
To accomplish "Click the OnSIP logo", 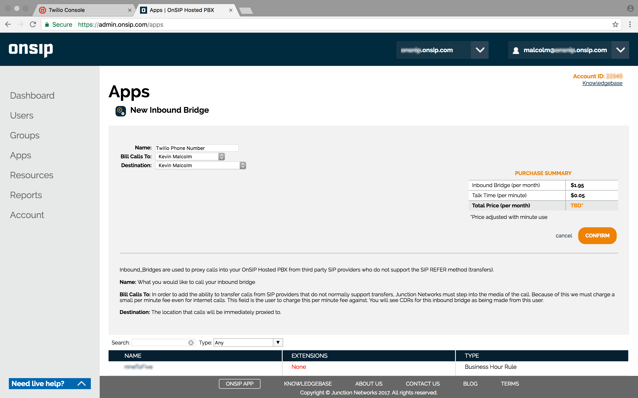I will [31, 50].
